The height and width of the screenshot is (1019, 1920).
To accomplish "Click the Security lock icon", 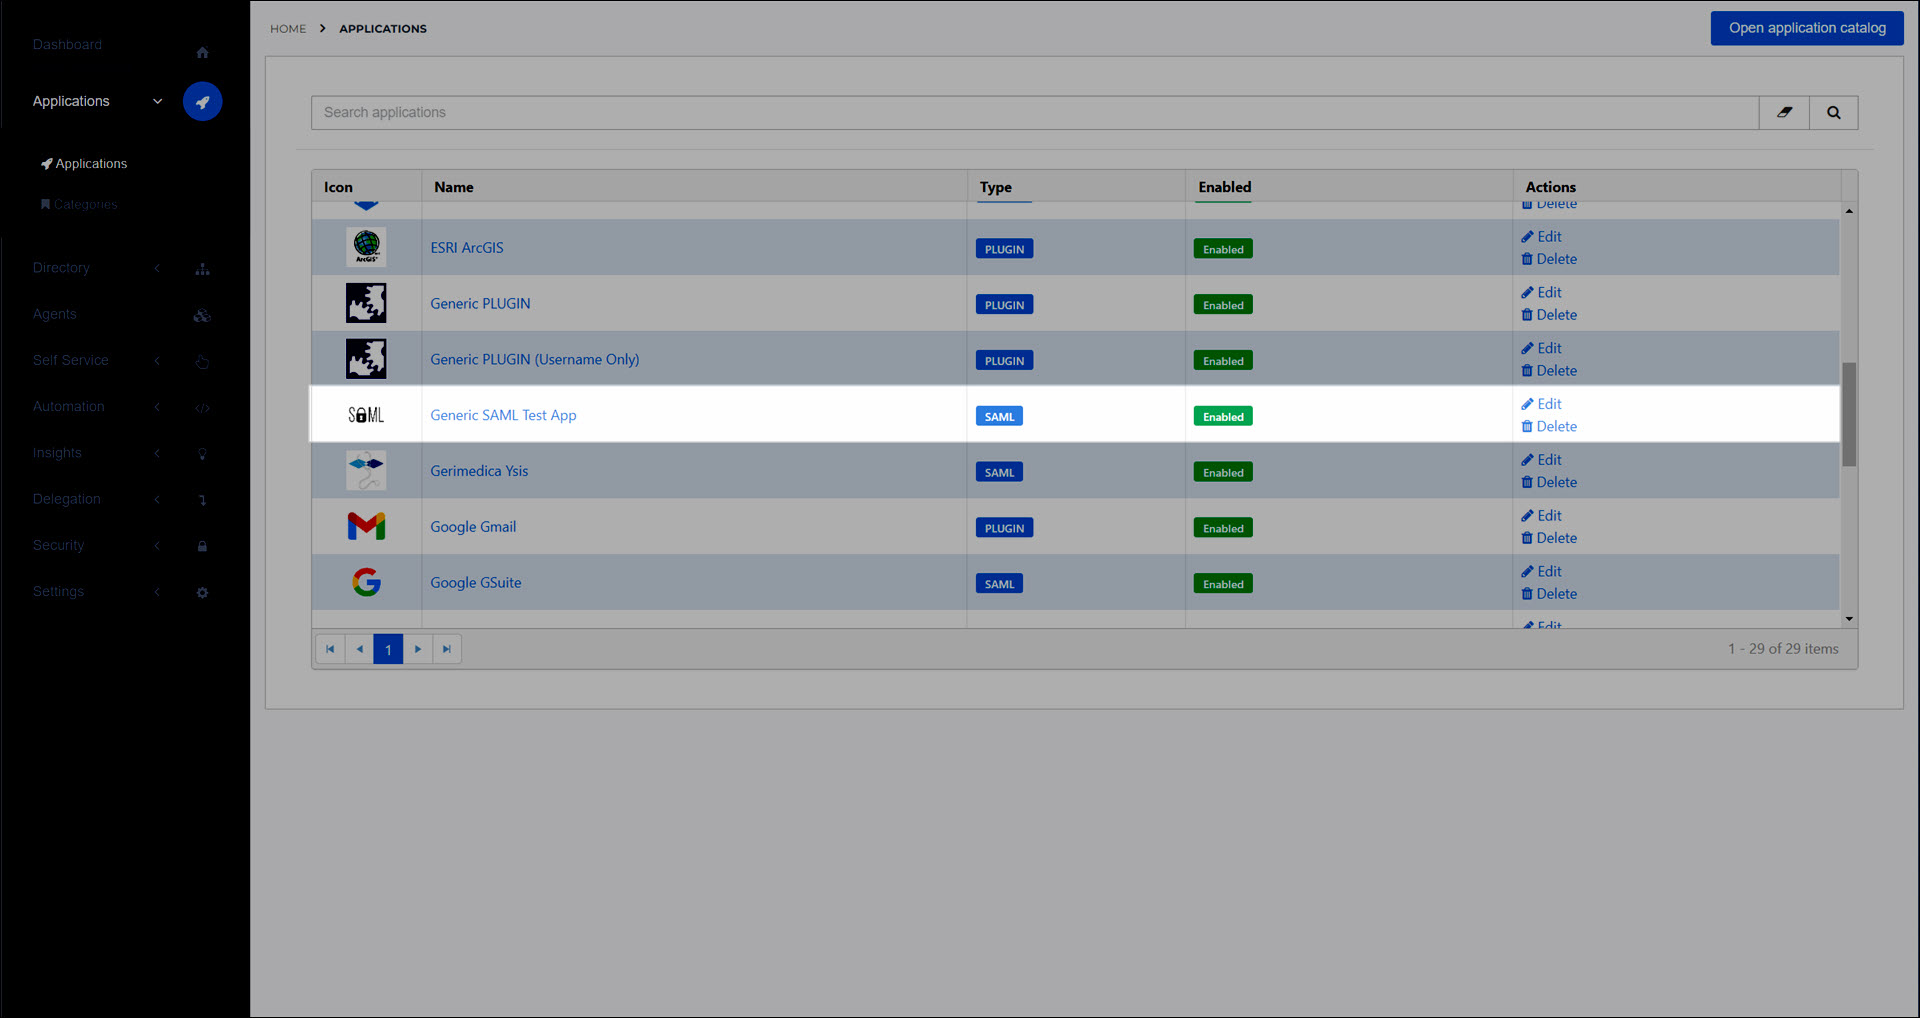I will [202, 546].
